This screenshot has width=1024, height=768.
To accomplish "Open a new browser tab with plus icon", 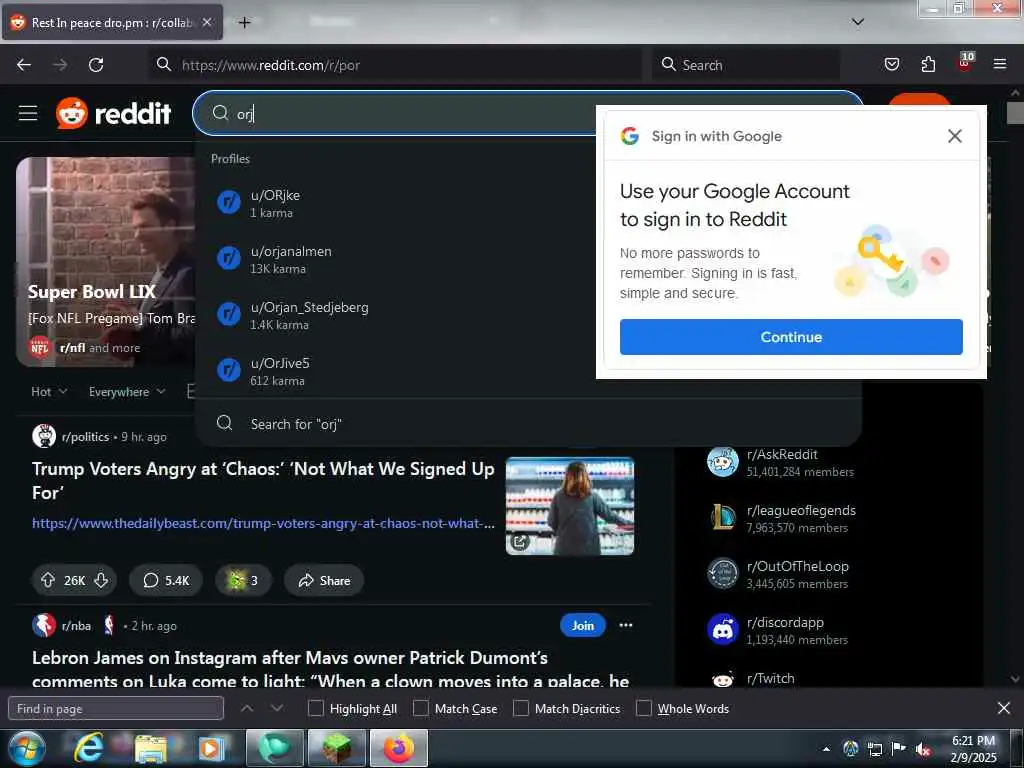I will (244, 23).
